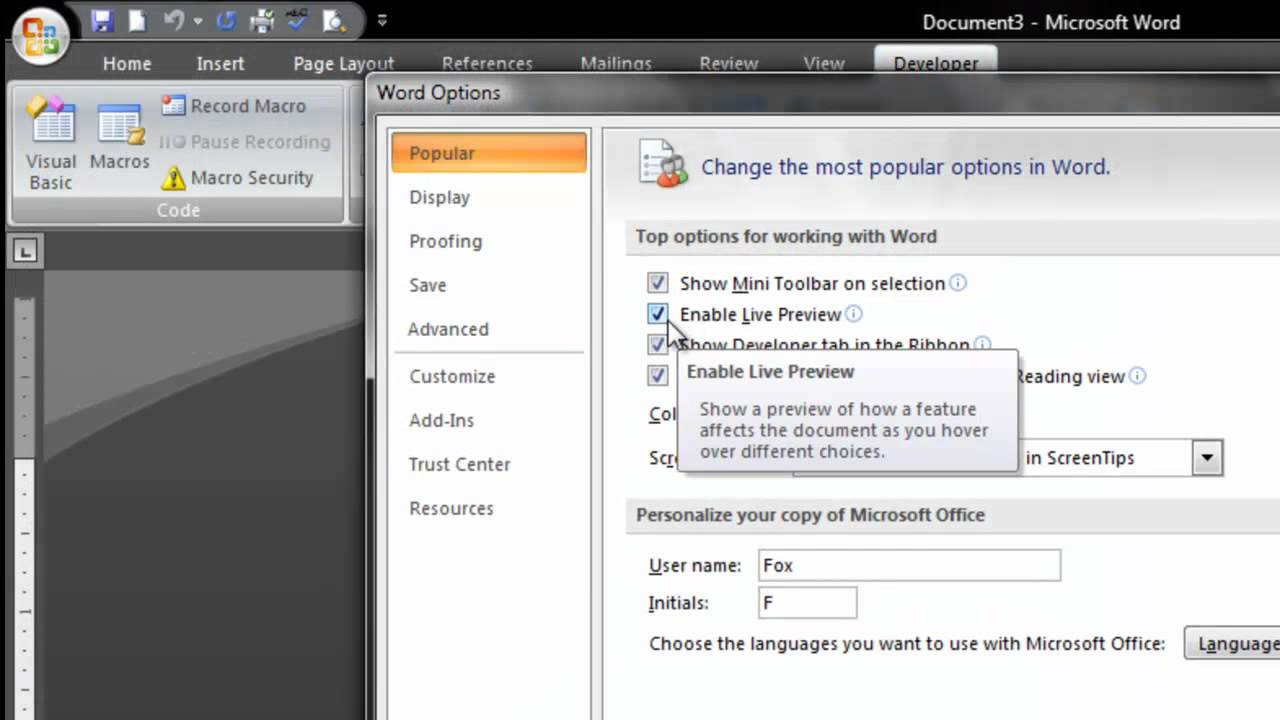Toggle the Reading view checkbox
This screenshot has height=720, width=1280.
(x=657, y=376)
